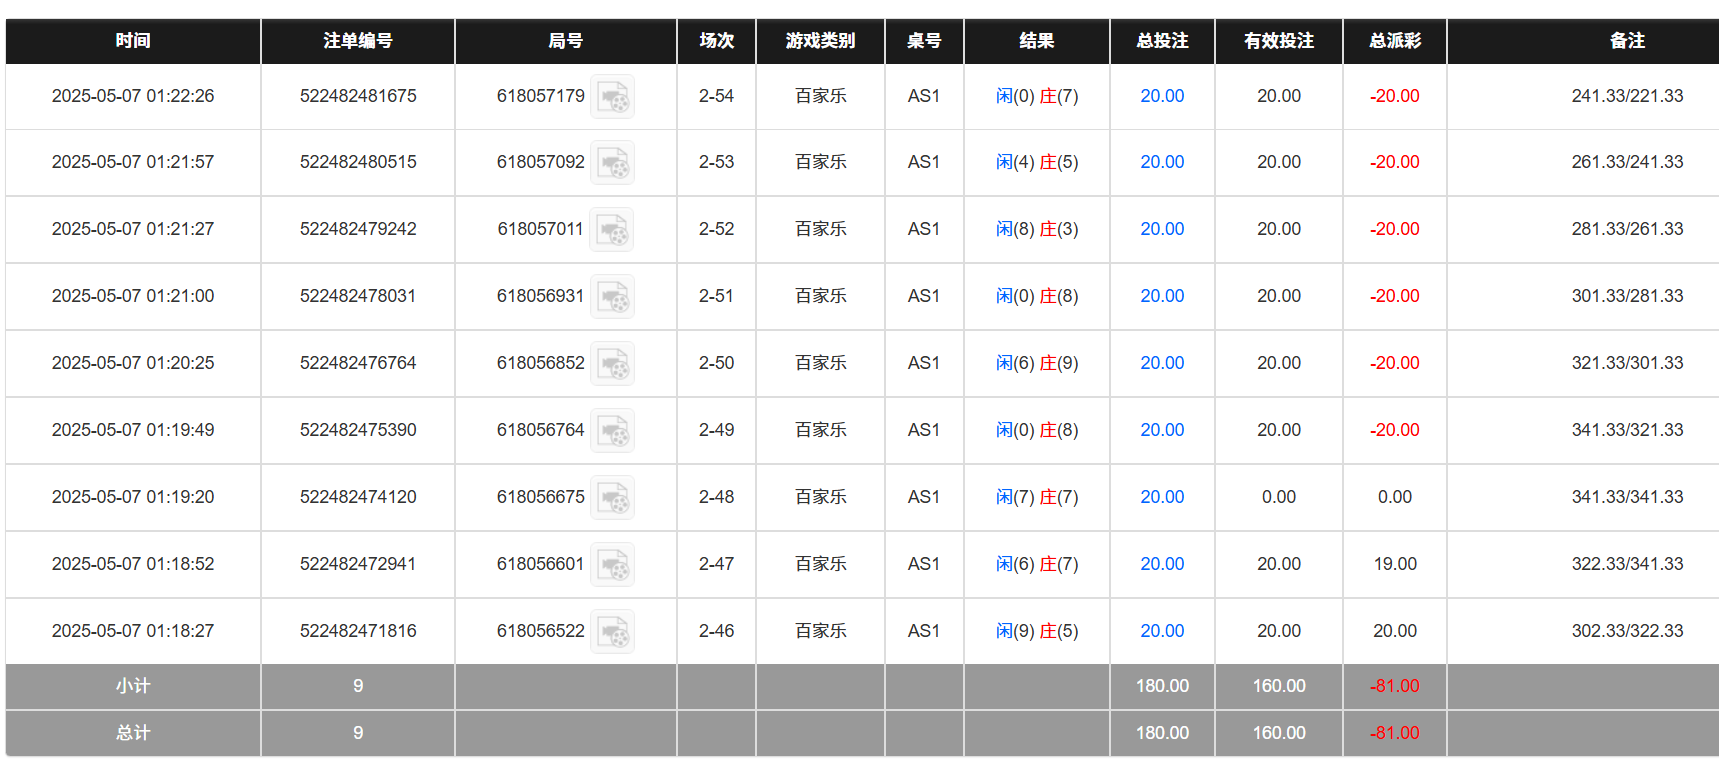The image size is (1719, 759).
Task: View replay icon for round 618056931
Action: pos(612,297)
